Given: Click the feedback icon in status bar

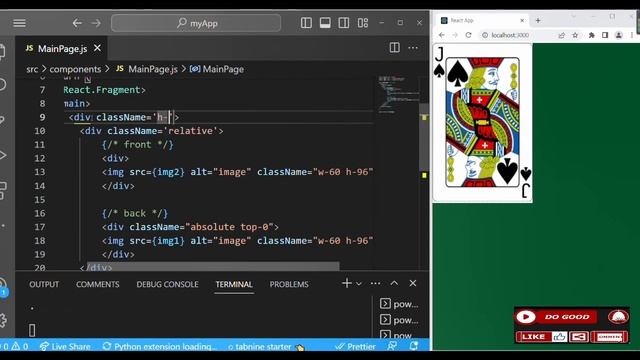Looking at the screenshot, I should tap(392, 346).
